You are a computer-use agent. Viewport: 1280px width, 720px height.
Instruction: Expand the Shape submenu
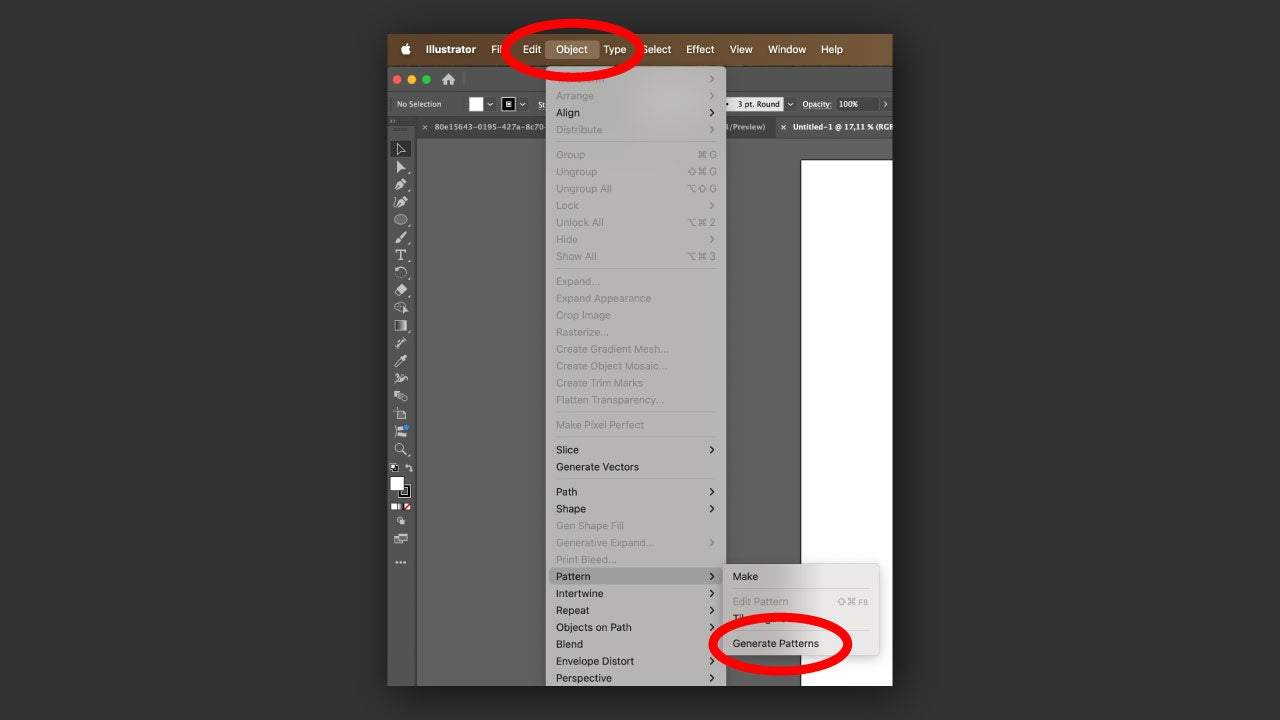636,509
